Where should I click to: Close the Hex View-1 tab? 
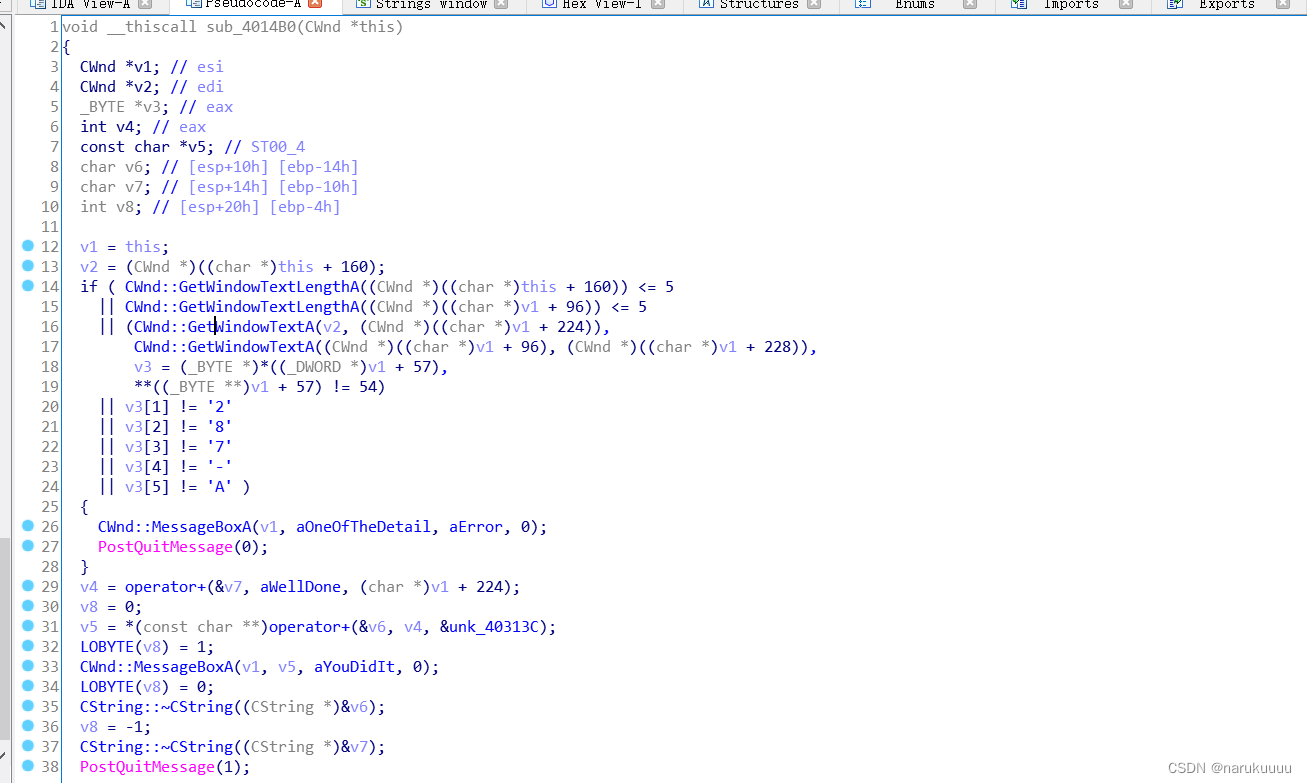pyautogui.click(x=658, y=4)
